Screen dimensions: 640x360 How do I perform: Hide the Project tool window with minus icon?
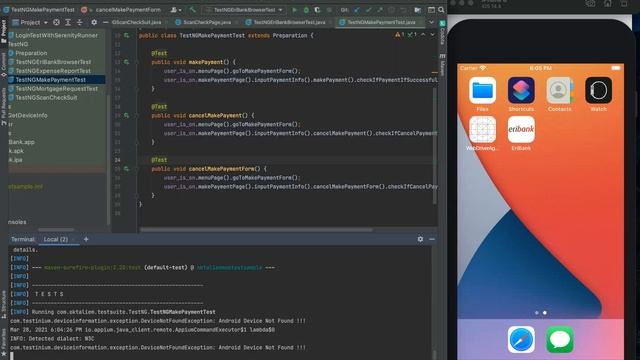[x=105, y=22]
